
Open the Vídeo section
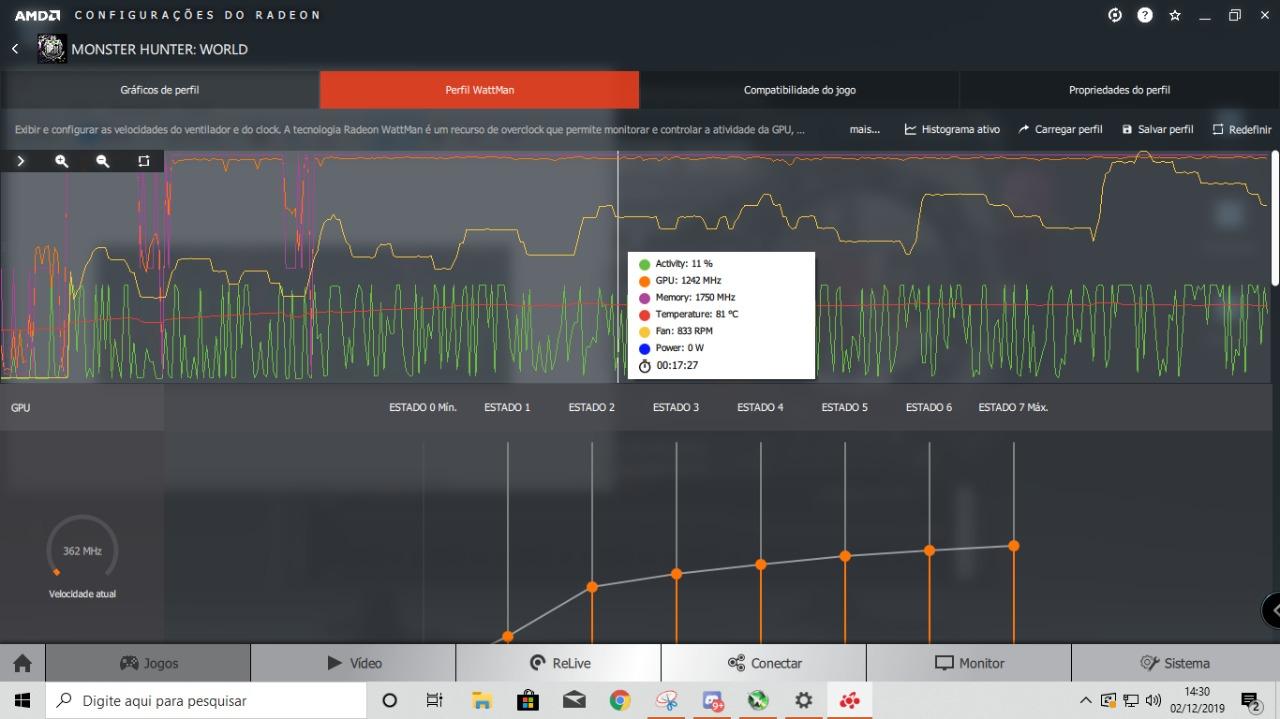353,663
